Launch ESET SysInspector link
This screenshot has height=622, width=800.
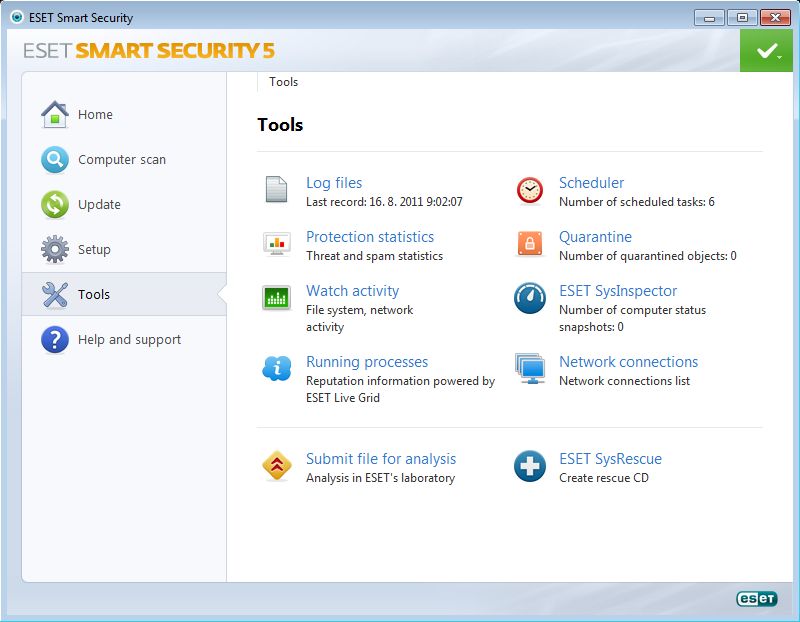[618, 291]
